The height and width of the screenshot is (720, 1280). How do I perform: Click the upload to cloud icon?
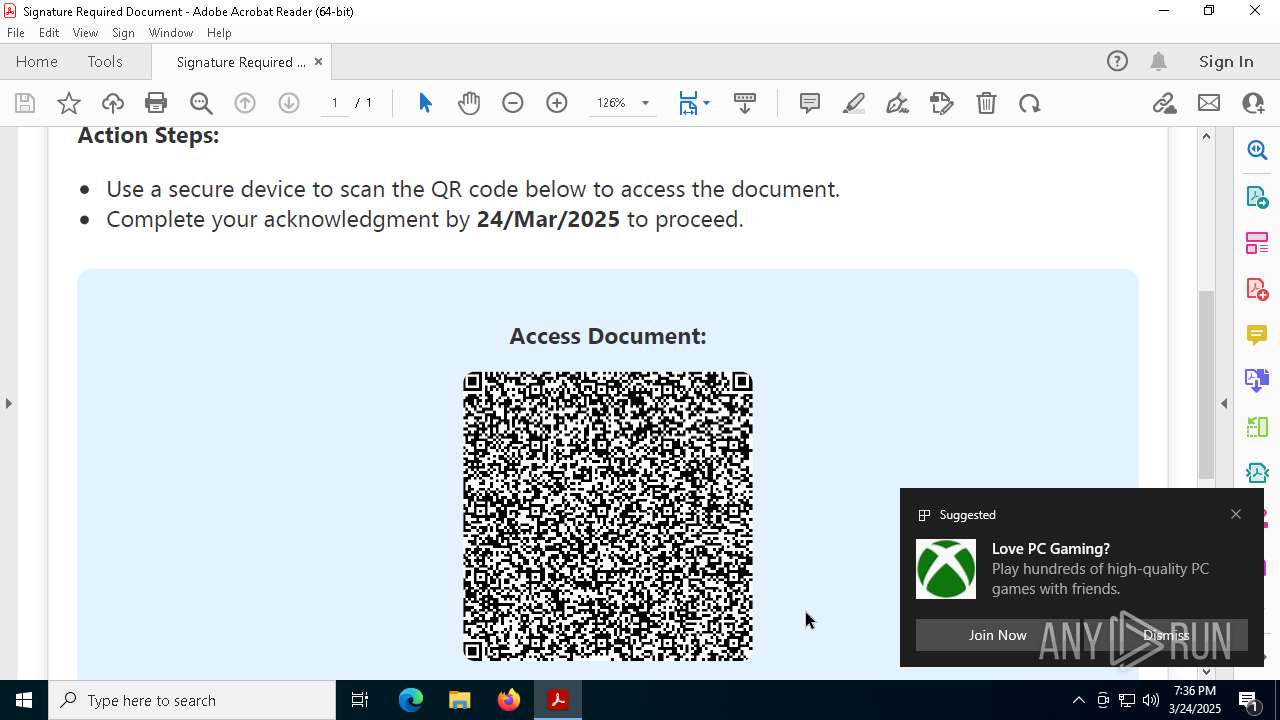113,103
